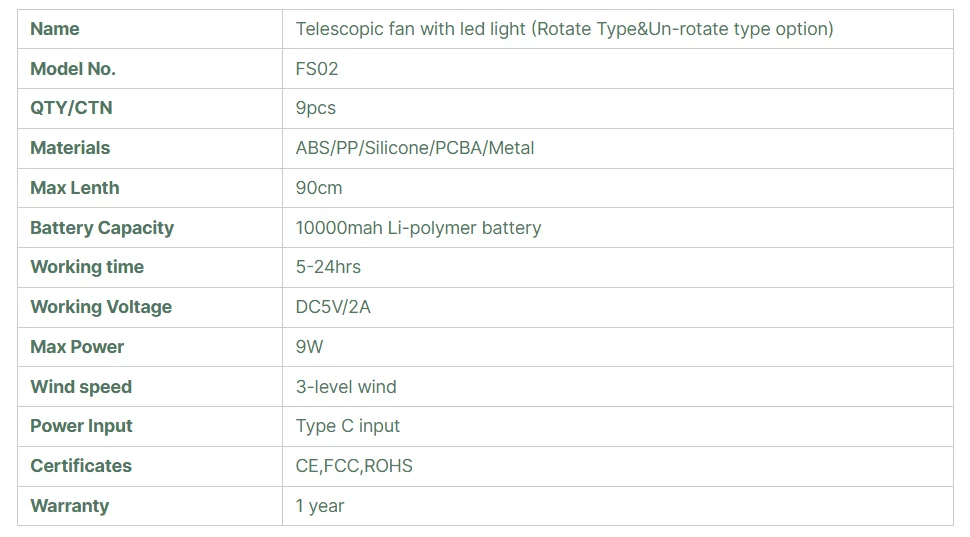Select the 90cm length value
Screen dimensions: 970x537
pos(319,188)
